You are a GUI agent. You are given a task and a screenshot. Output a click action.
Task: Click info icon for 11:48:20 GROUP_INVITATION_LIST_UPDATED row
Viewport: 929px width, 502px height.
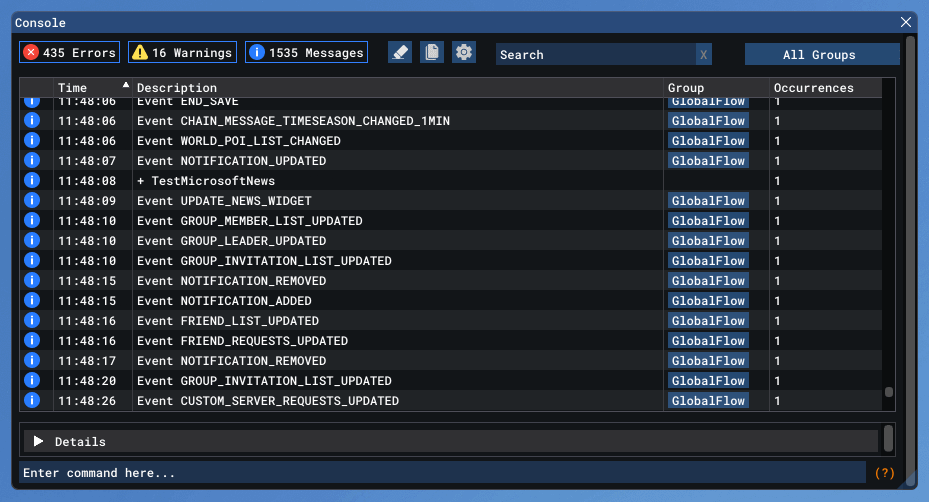(32, 381)
